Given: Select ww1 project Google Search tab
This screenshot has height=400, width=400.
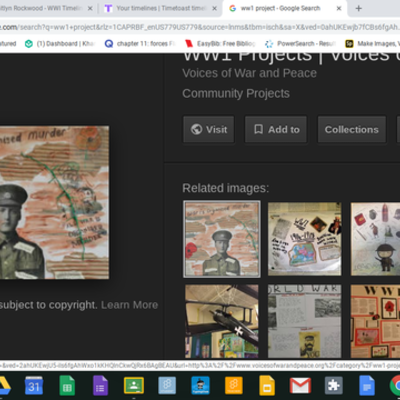Looking at the screenshot, I should pos(280,8).
